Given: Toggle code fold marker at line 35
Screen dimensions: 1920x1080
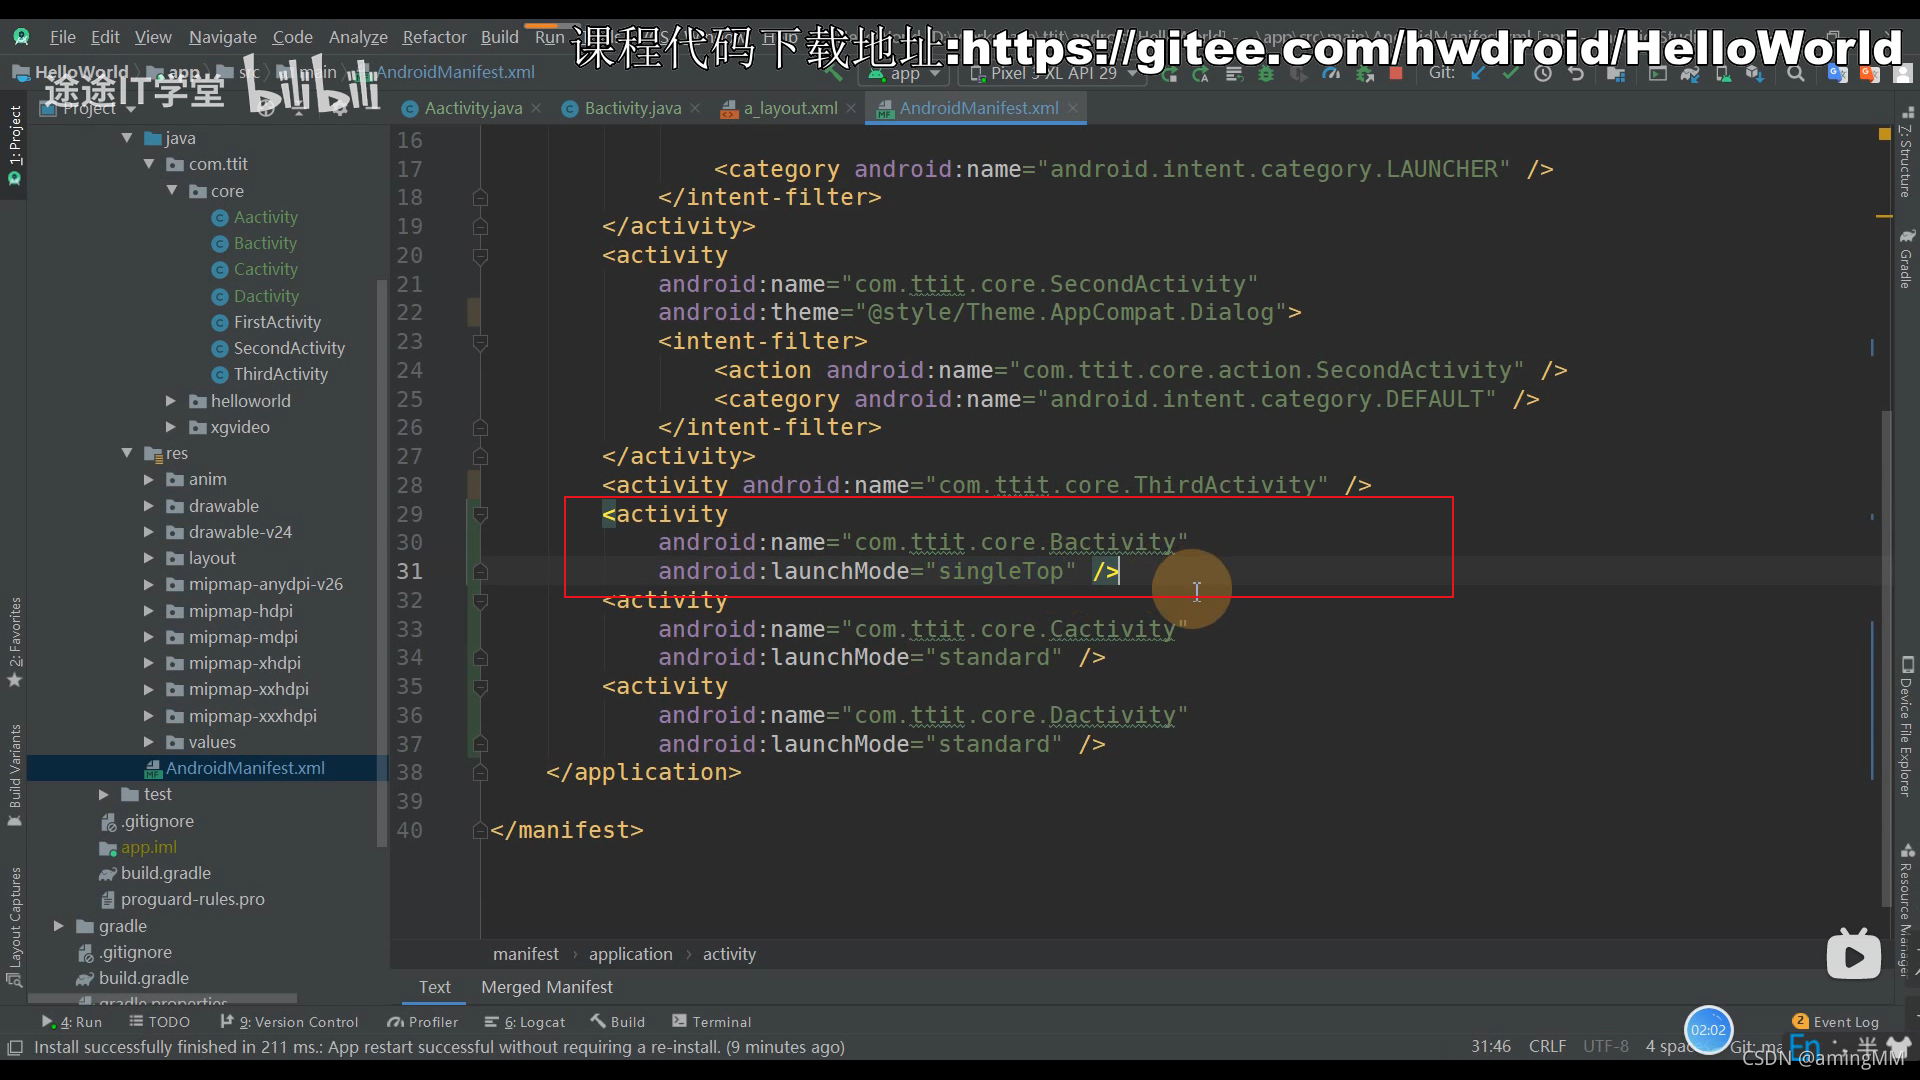Looking at the screenshot, I should (x=480, y=687).
